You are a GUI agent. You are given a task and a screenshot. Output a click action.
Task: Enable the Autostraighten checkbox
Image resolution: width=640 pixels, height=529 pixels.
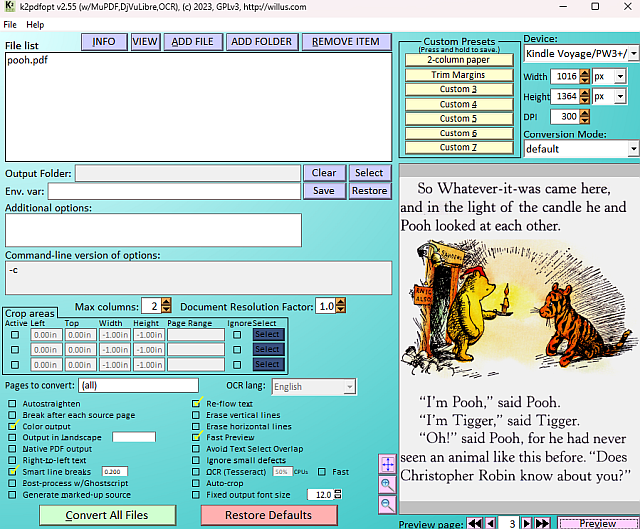(x=12, y=404)
